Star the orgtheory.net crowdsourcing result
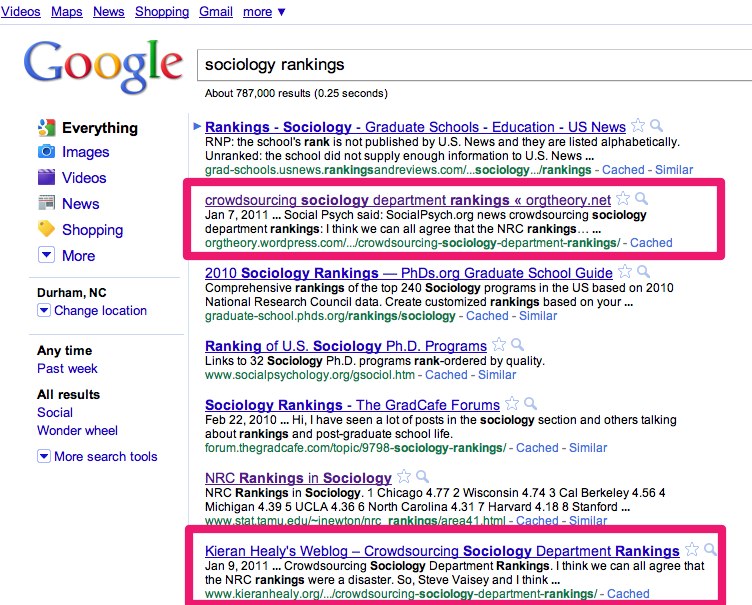Screen dimensions: 752x605 click(x=623, y=199)
